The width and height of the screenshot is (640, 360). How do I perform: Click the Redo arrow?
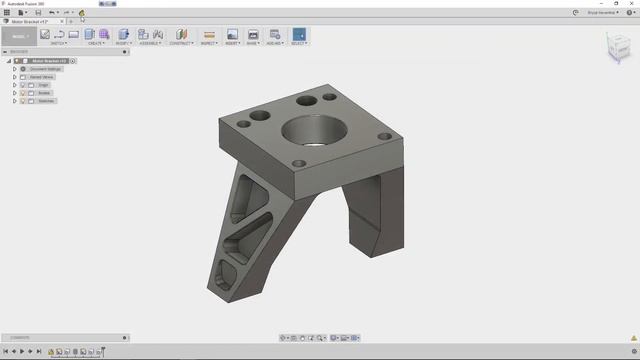click(66, 13)
